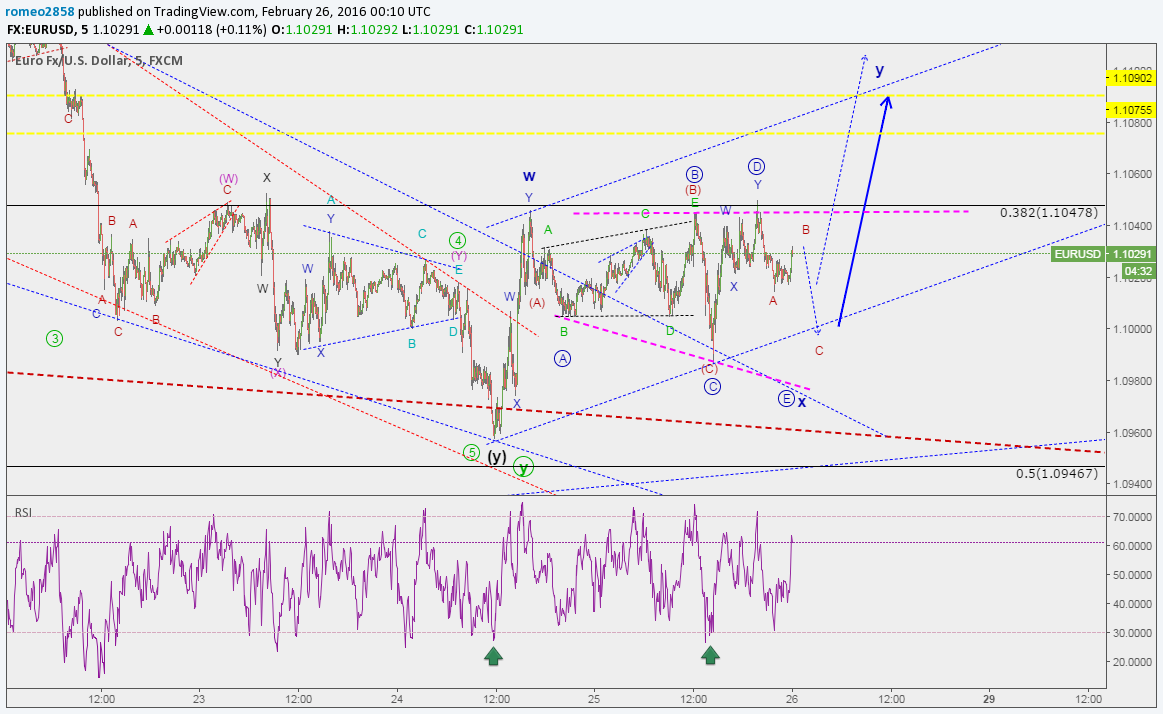Click the L:1.10291 low value

[x=431, y=30]
